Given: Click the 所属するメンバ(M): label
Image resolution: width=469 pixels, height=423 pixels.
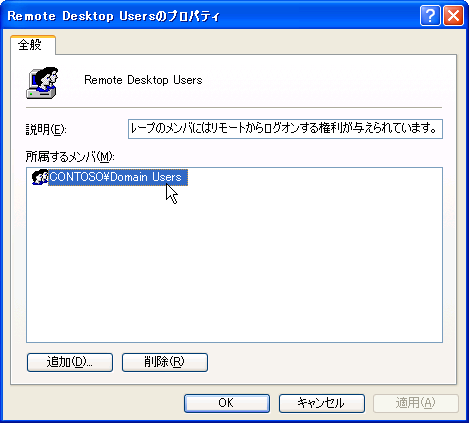Looking at the screenshot, I should click(70, 156).
